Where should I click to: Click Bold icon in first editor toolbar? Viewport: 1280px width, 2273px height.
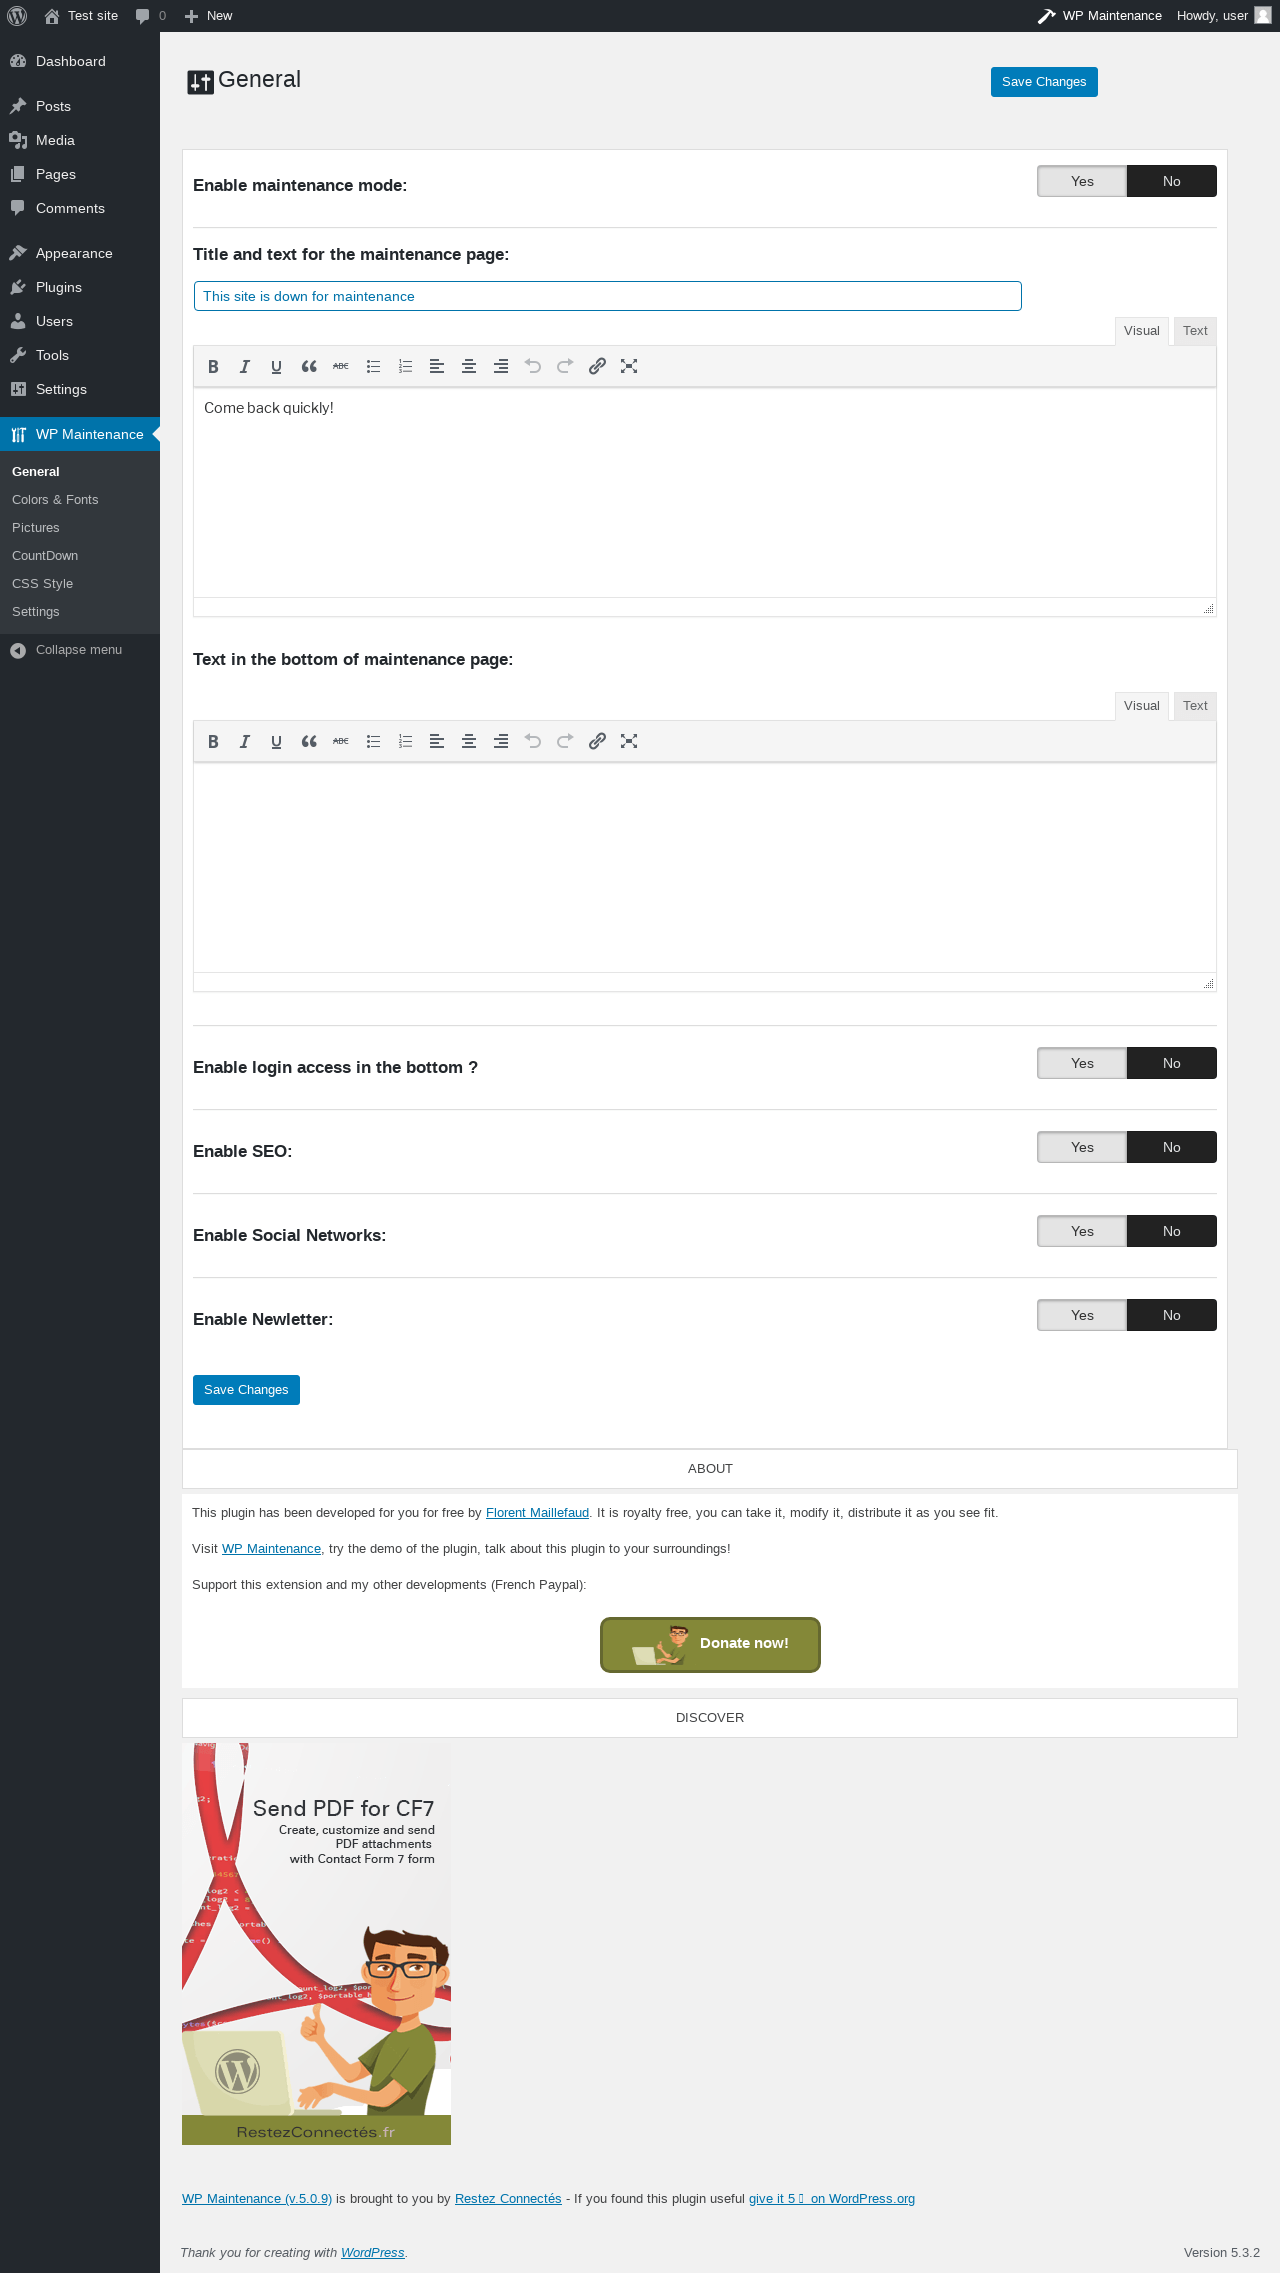point(213,366)
